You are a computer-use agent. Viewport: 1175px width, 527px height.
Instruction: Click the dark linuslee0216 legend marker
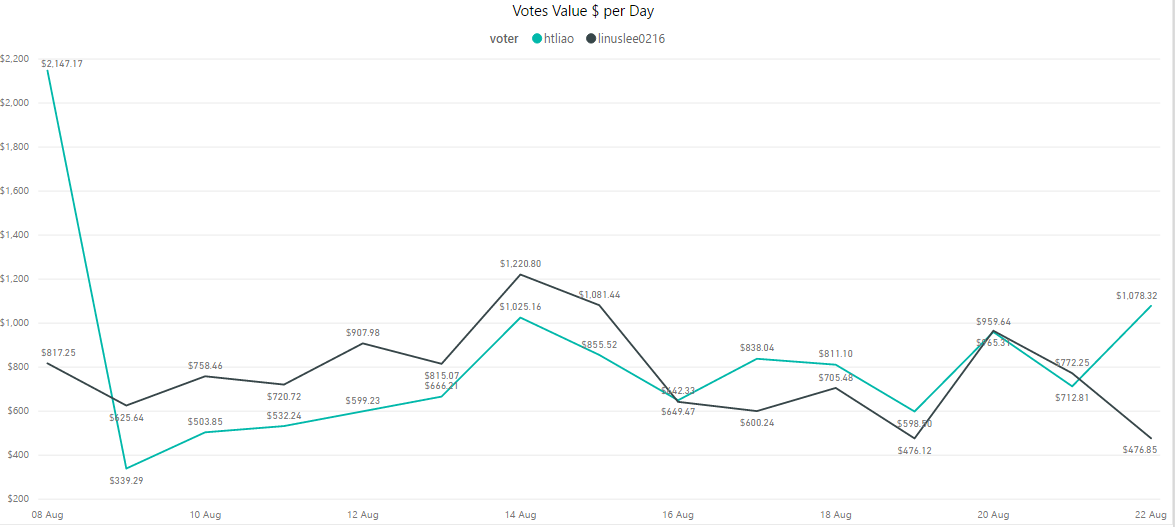click(x=591, y=39)
